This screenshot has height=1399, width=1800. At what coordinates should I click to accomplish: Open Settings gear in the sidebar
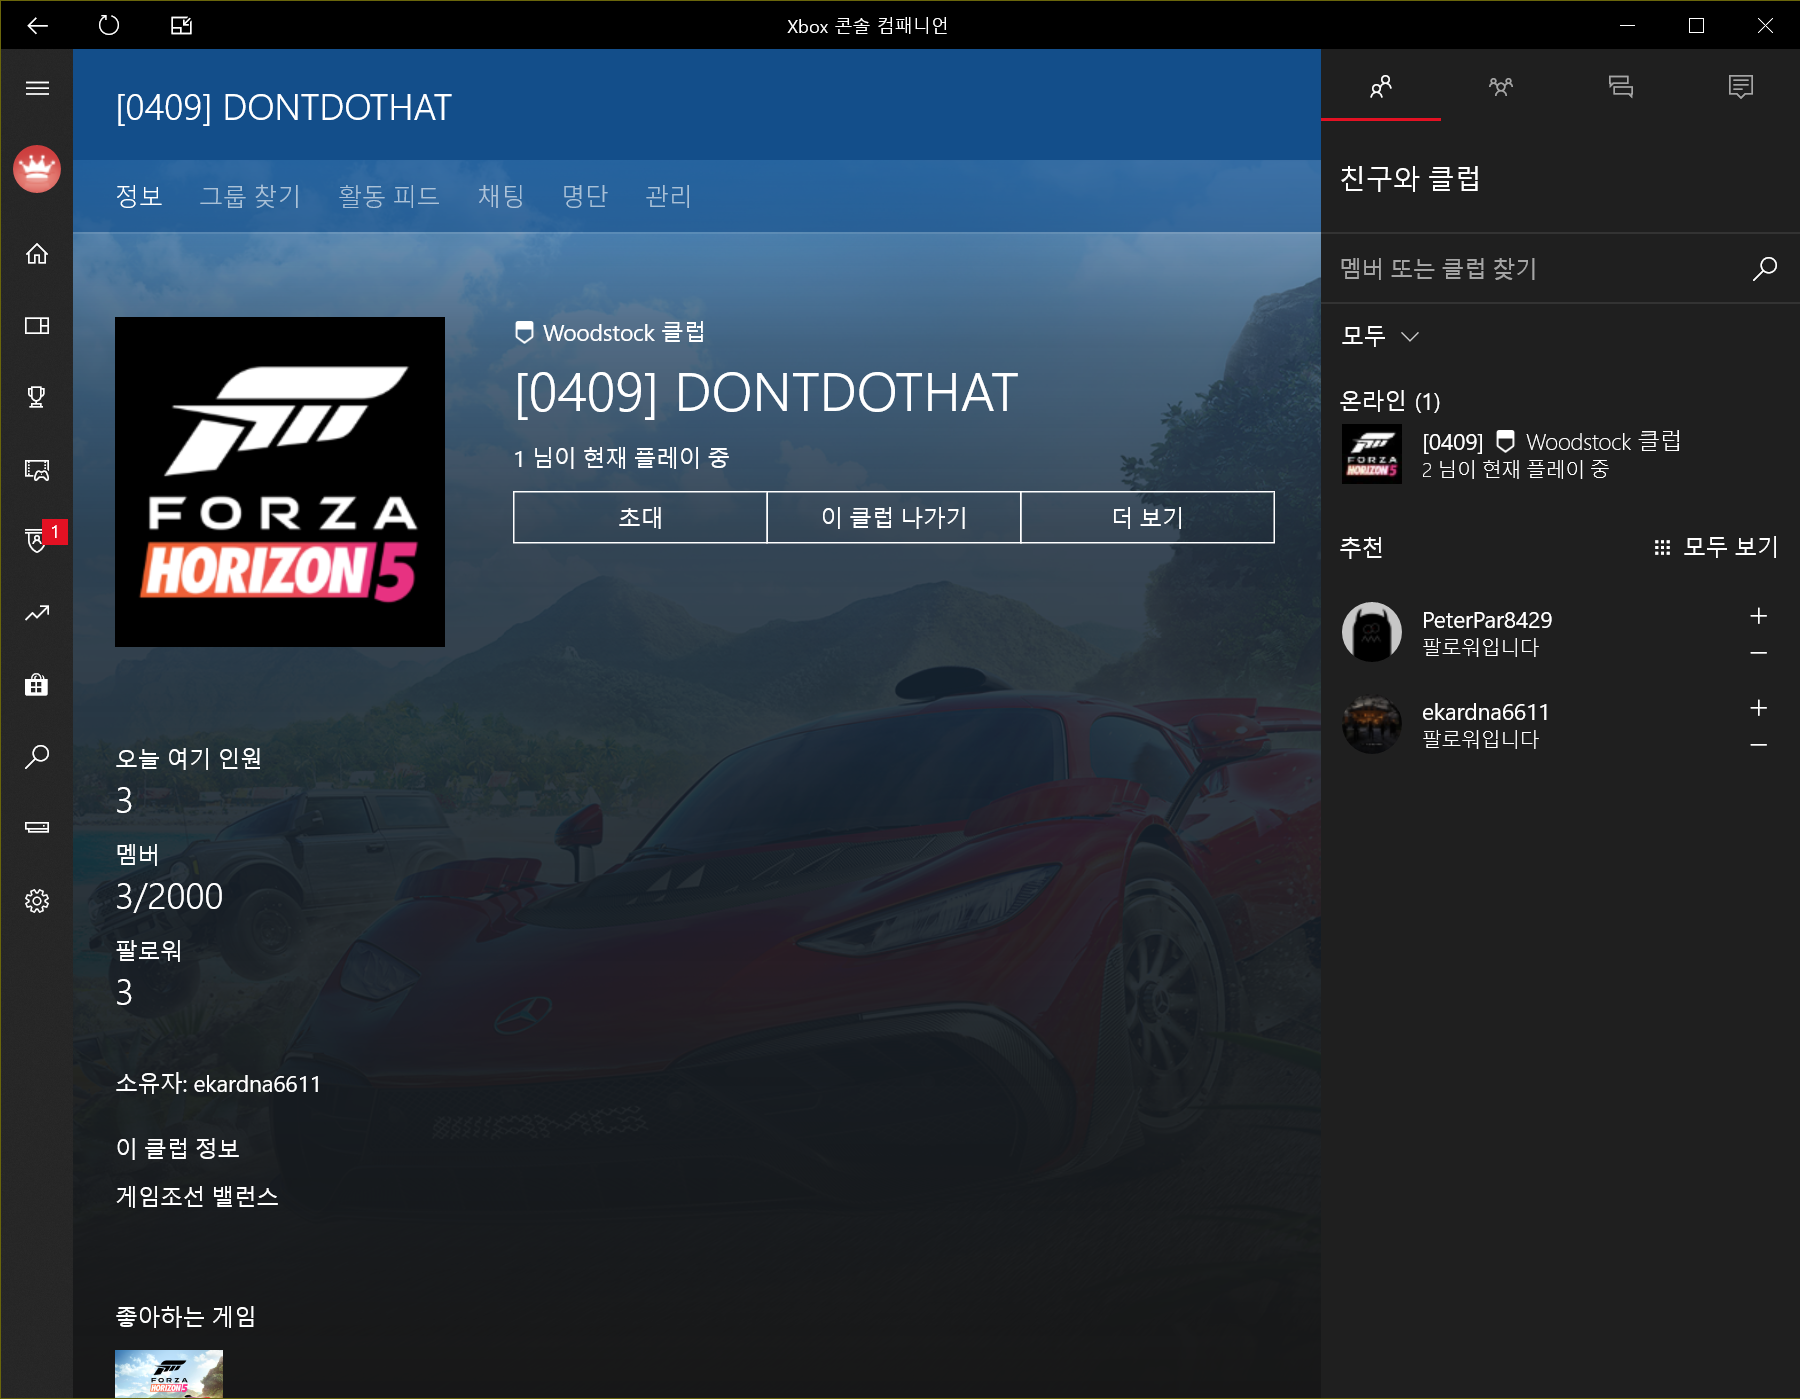[x=37, y=901]
